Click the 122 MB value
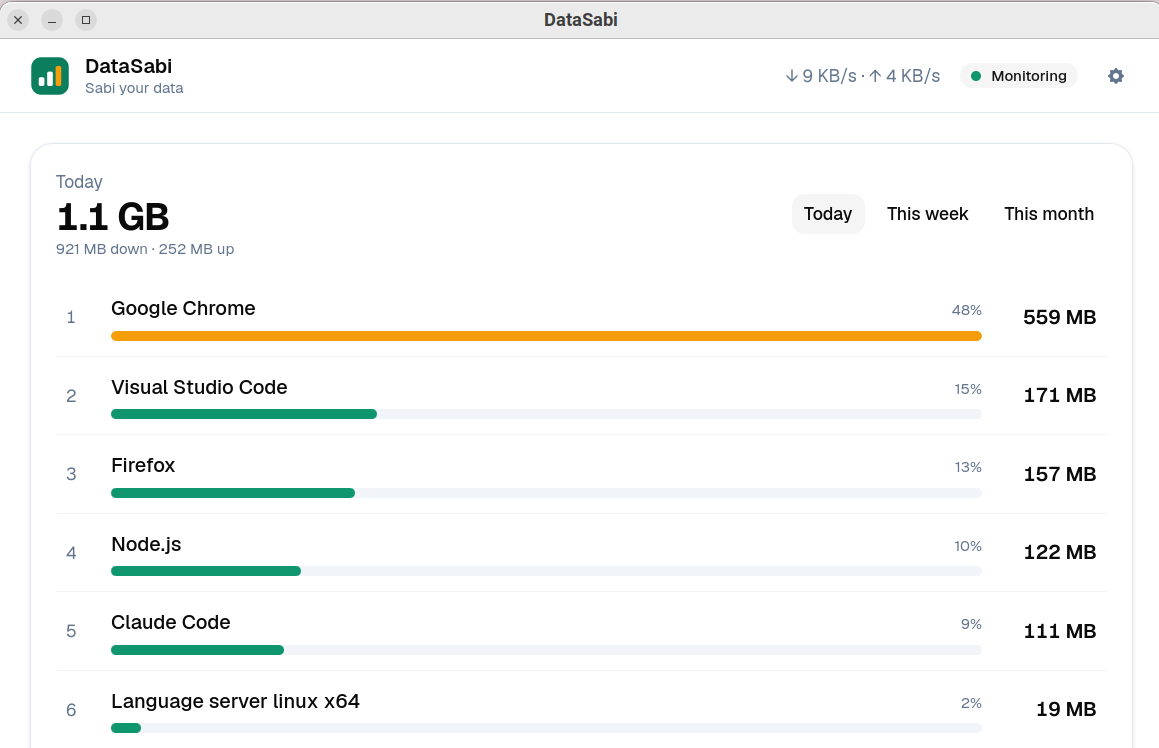 tap(1059, 553)
